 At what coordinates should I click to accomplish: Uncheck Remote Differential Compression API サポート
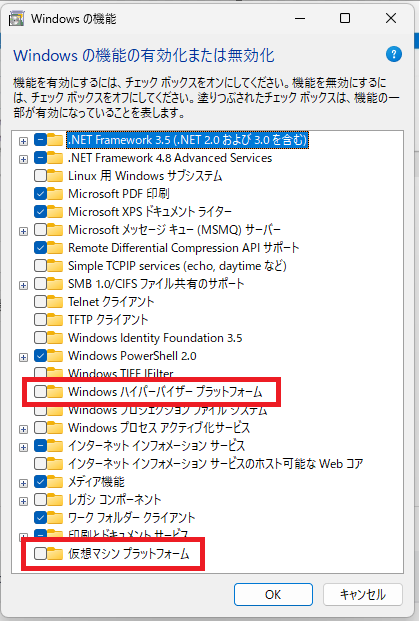(40, 248)
